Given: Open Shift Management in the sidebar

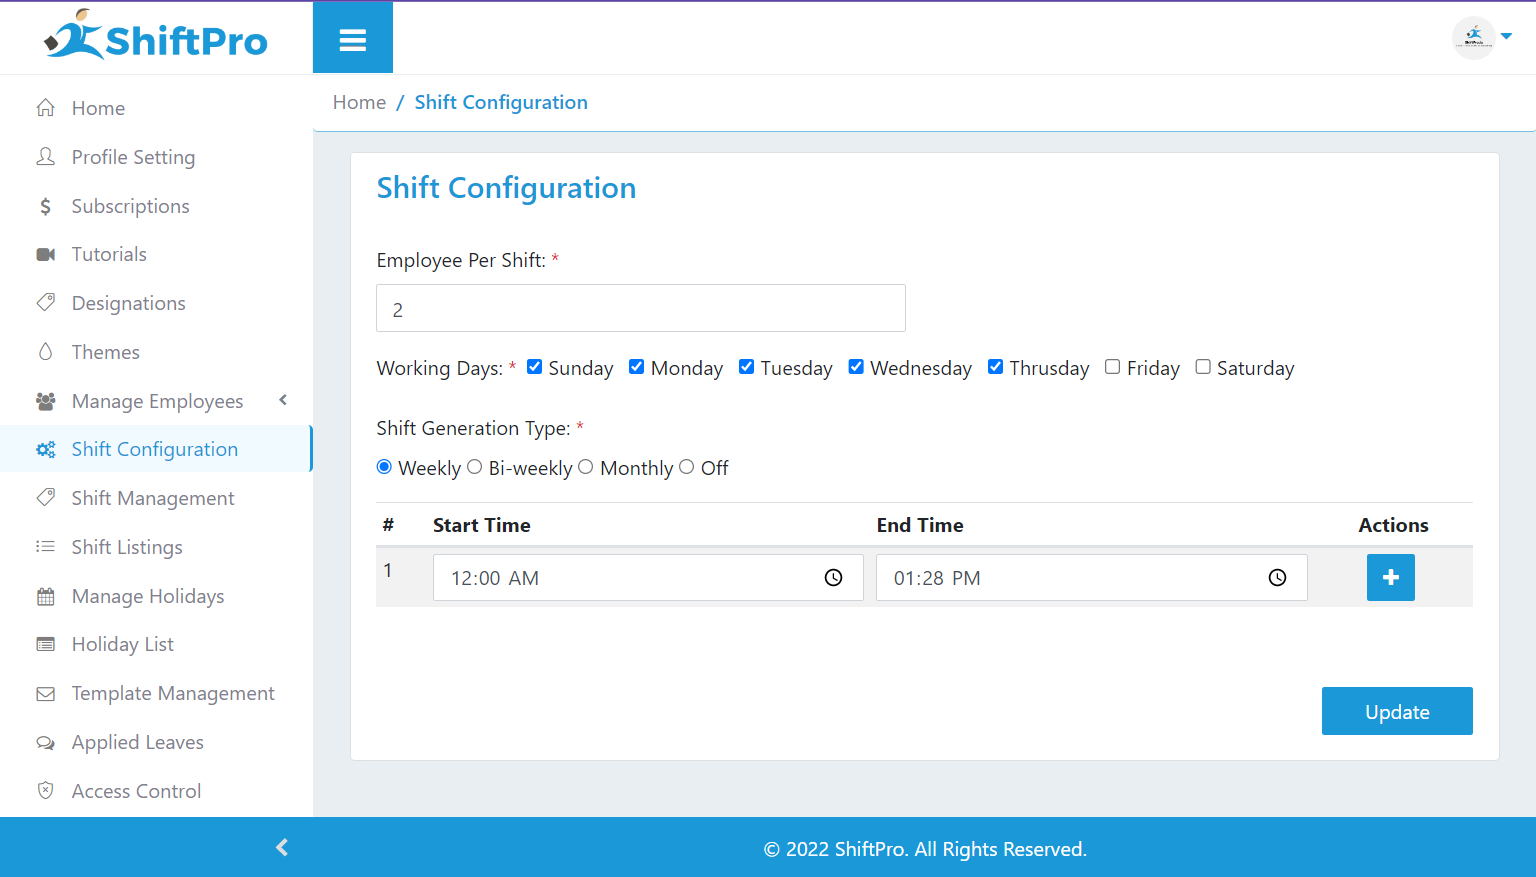Looking at the screenshot, I should [153, 498].
